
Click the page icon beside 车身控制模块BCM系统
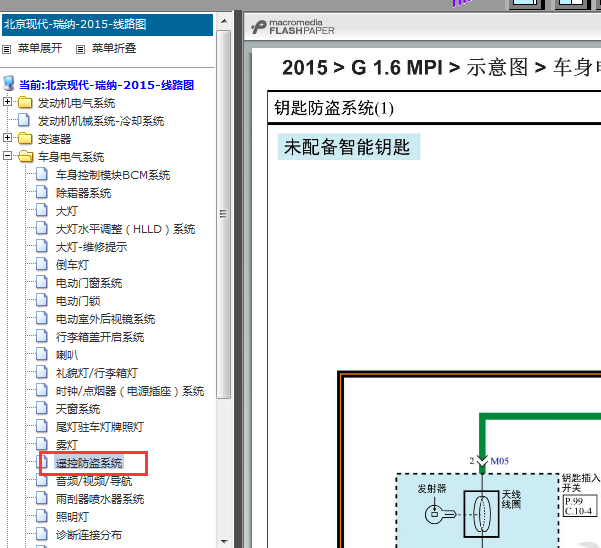[x=42, y=174]
